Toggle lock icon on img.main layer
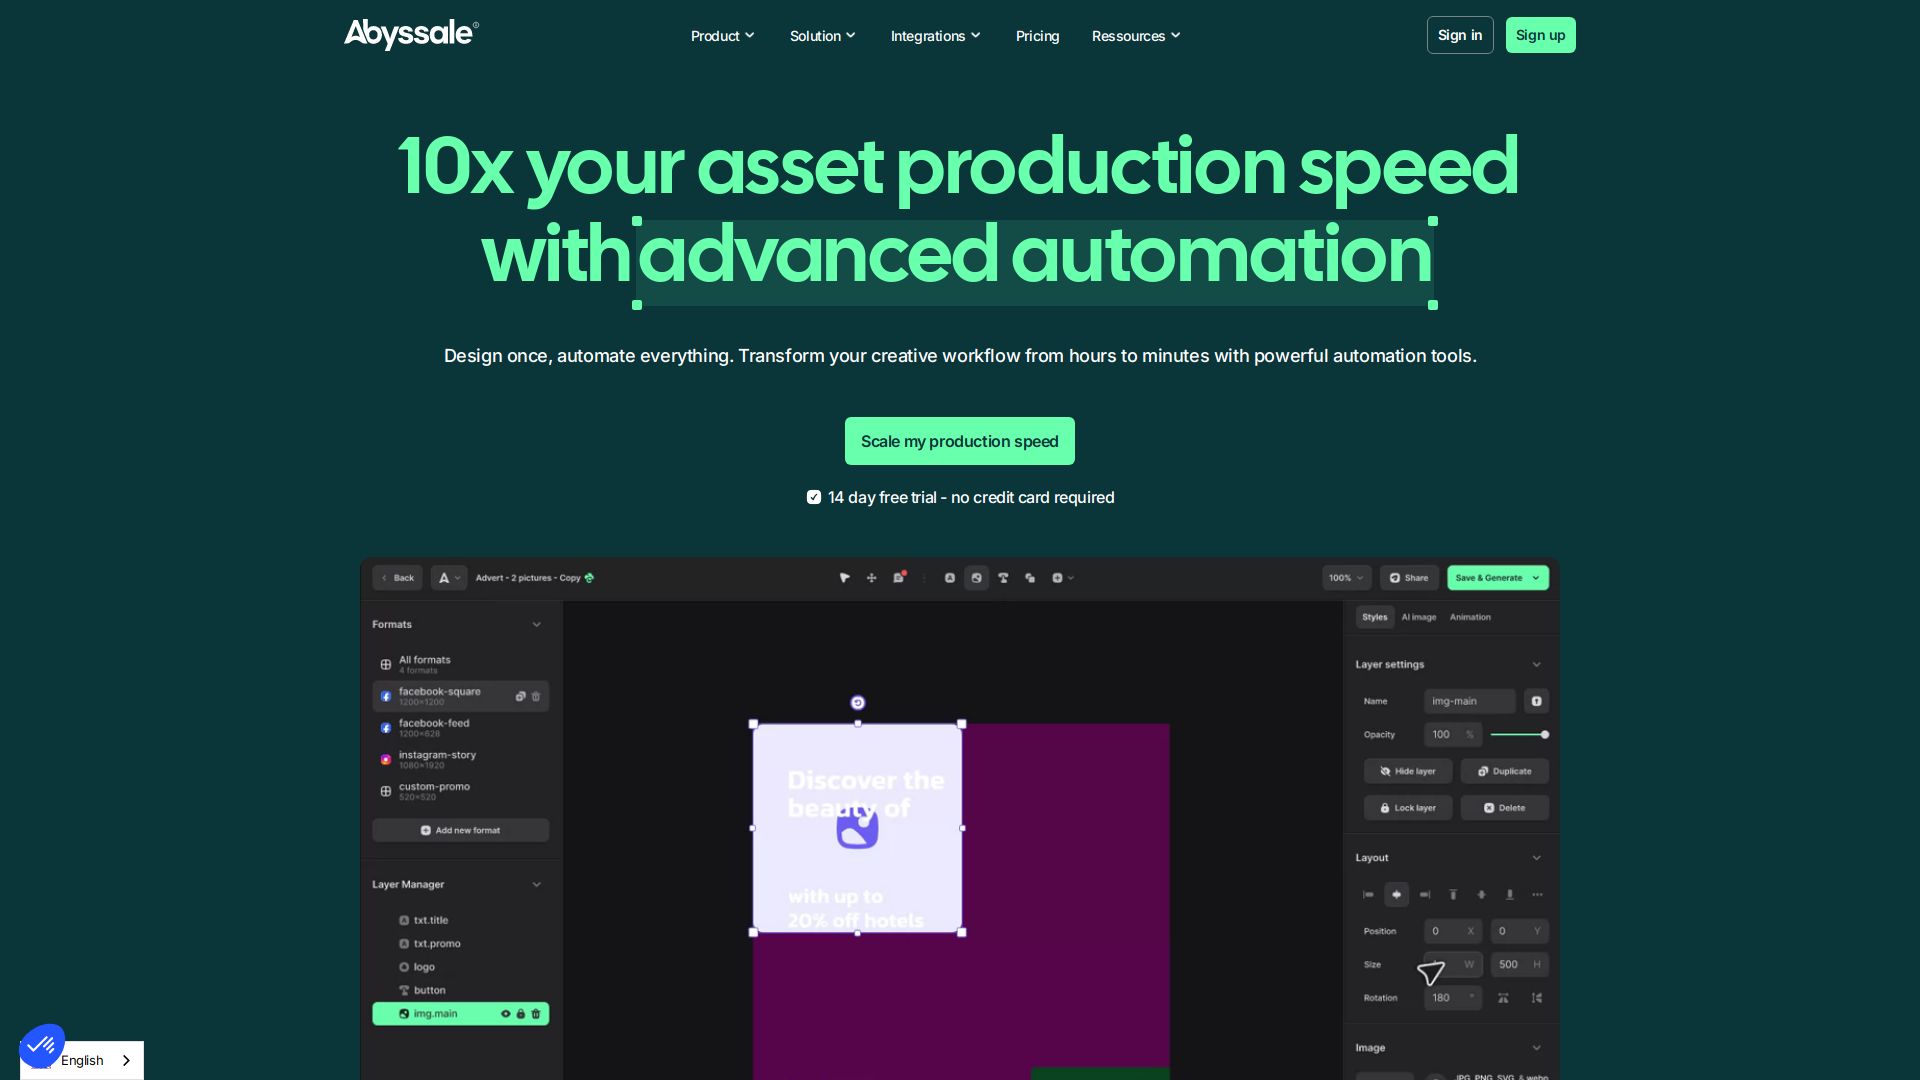 click(x=521, y=1014)
